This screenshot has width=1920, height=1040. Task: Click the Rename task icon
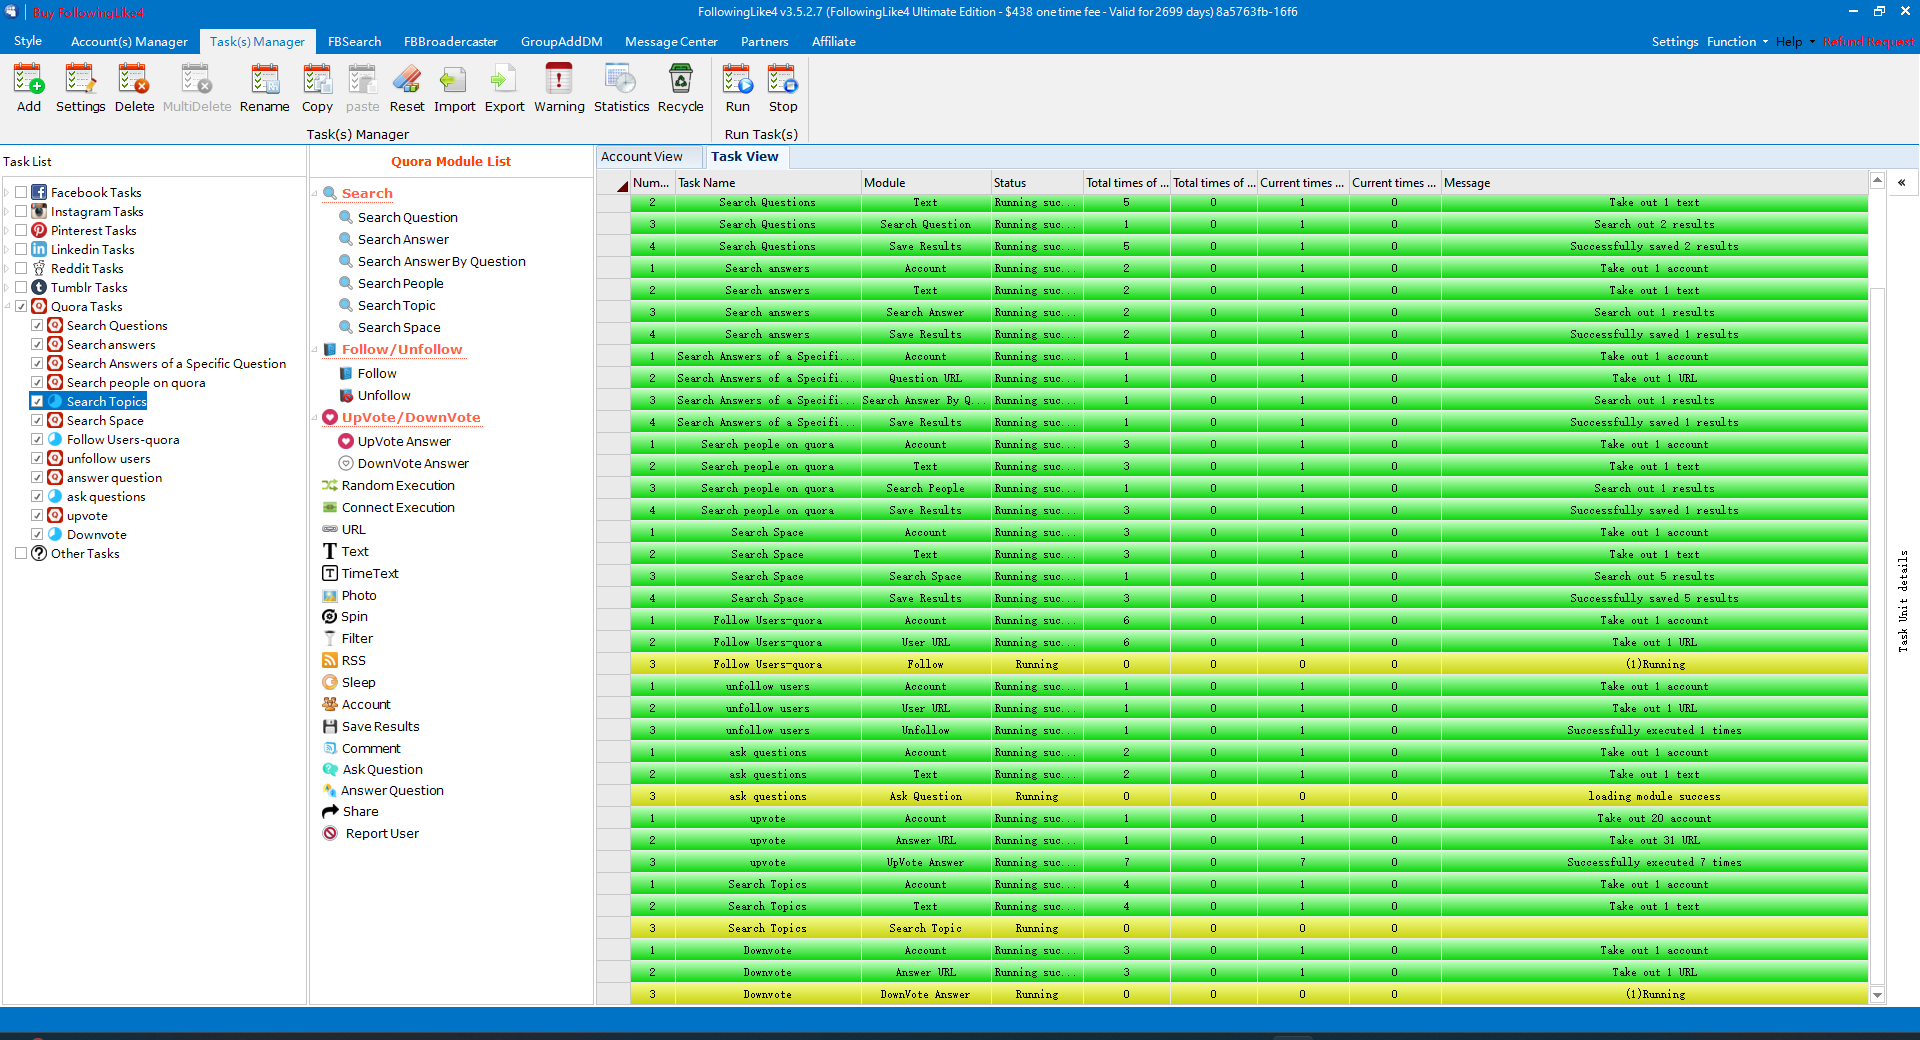(264, 88)
